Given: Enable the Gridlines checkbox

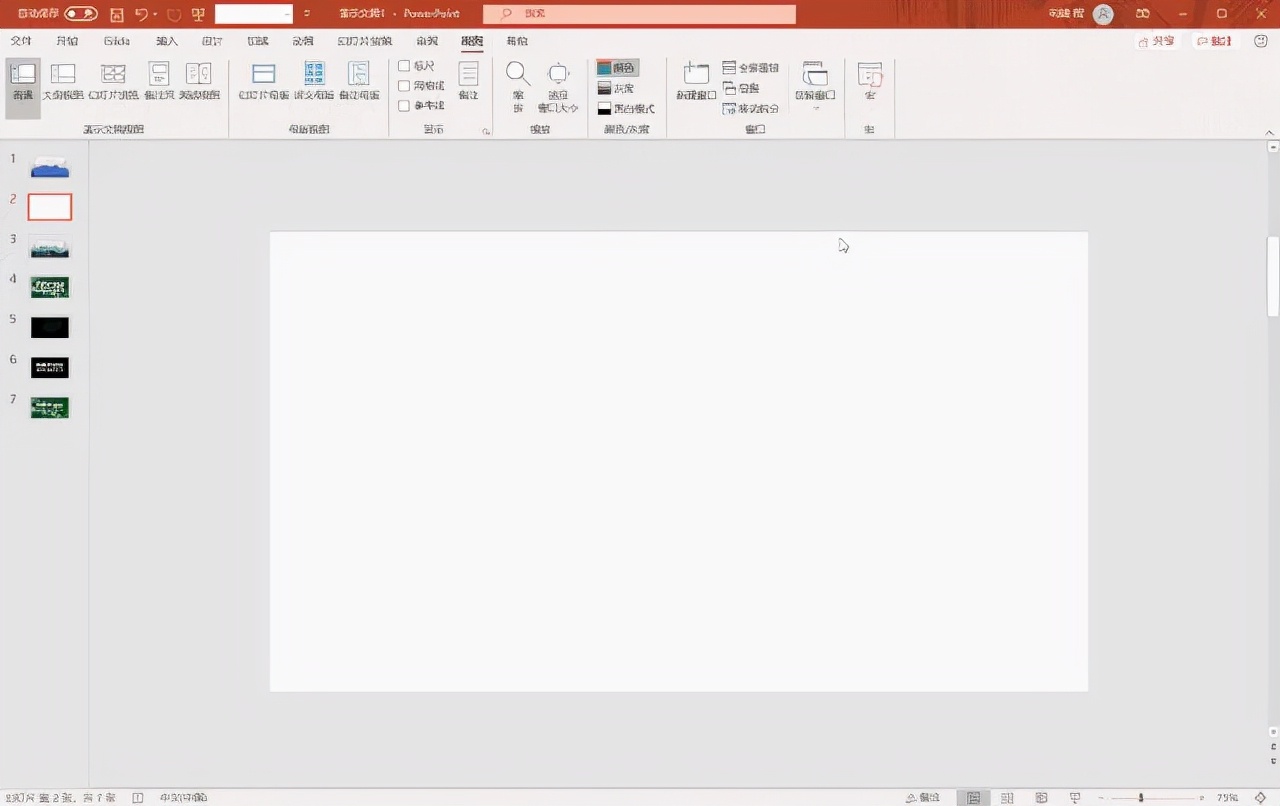Looking at the screenshot, I should point(404,86).
